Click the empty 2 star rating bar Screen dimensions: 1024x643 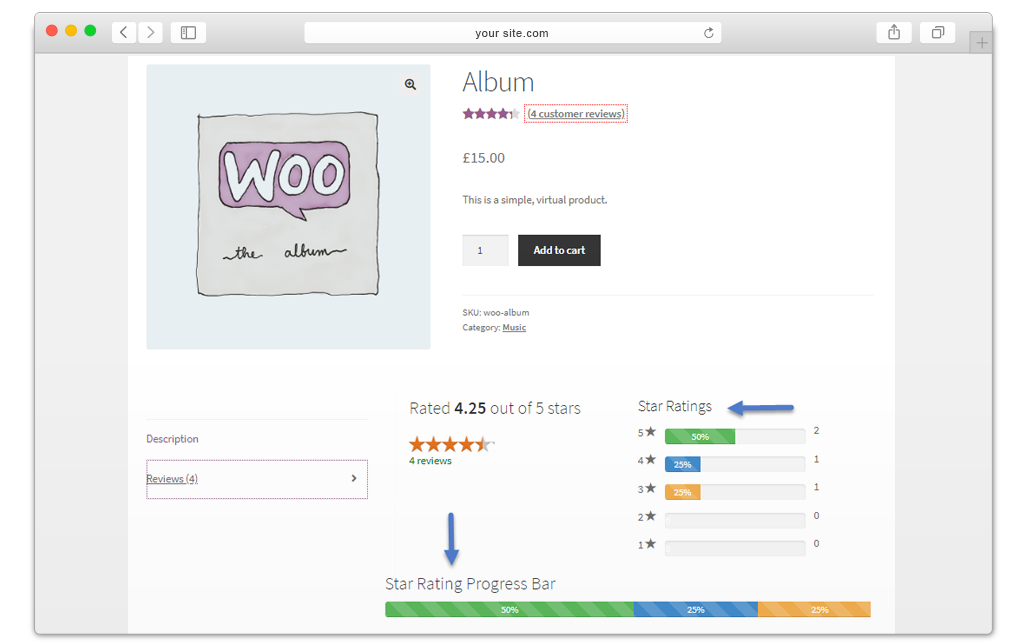click(735, 520)
